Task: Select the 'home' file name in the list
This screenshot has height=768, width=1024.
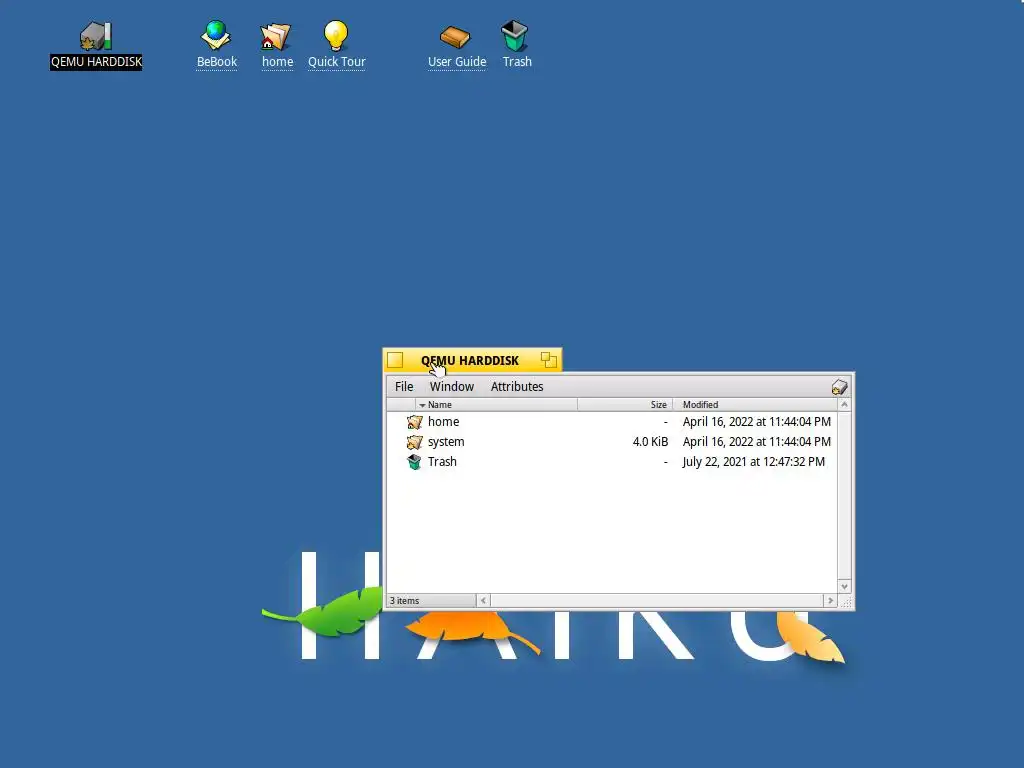Action: tap(443, 422)
